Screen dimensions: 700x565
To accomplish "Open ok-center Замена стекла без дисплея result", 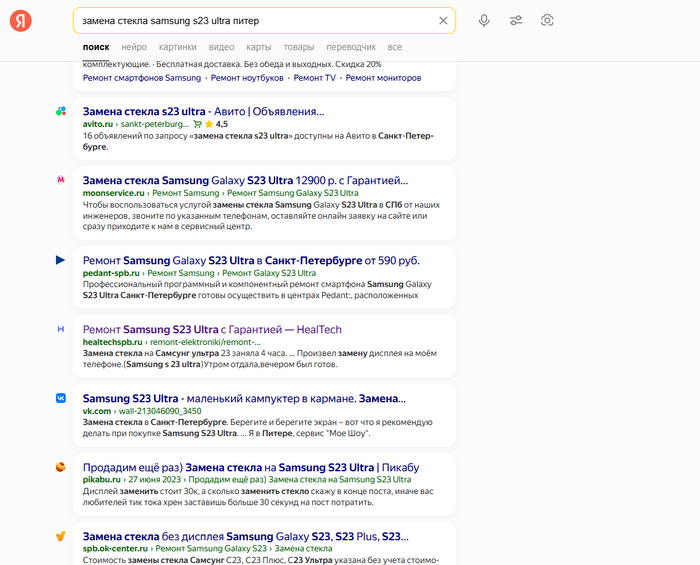I will [246, 536].
